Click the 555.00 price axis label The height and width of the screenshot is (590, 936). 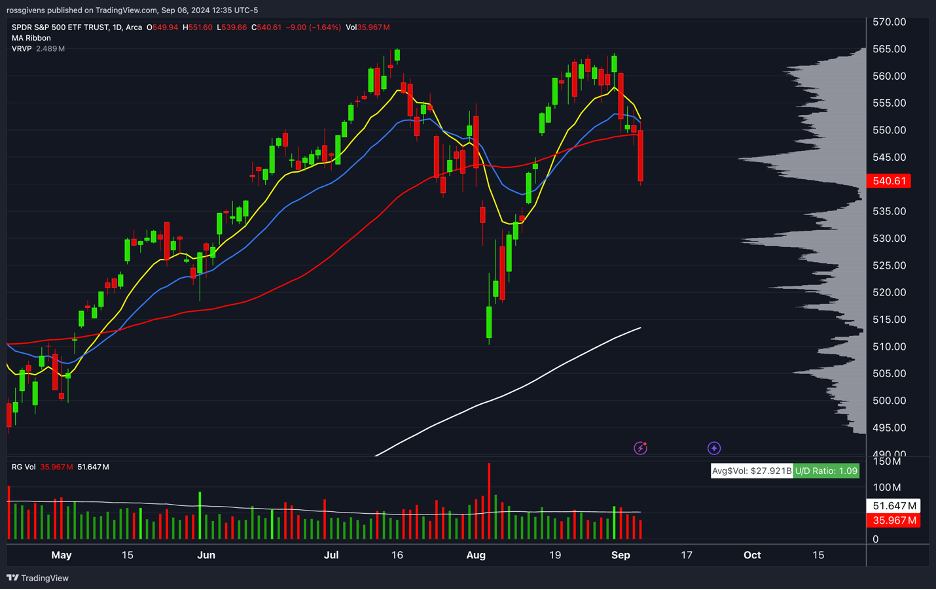coord(889,103)
